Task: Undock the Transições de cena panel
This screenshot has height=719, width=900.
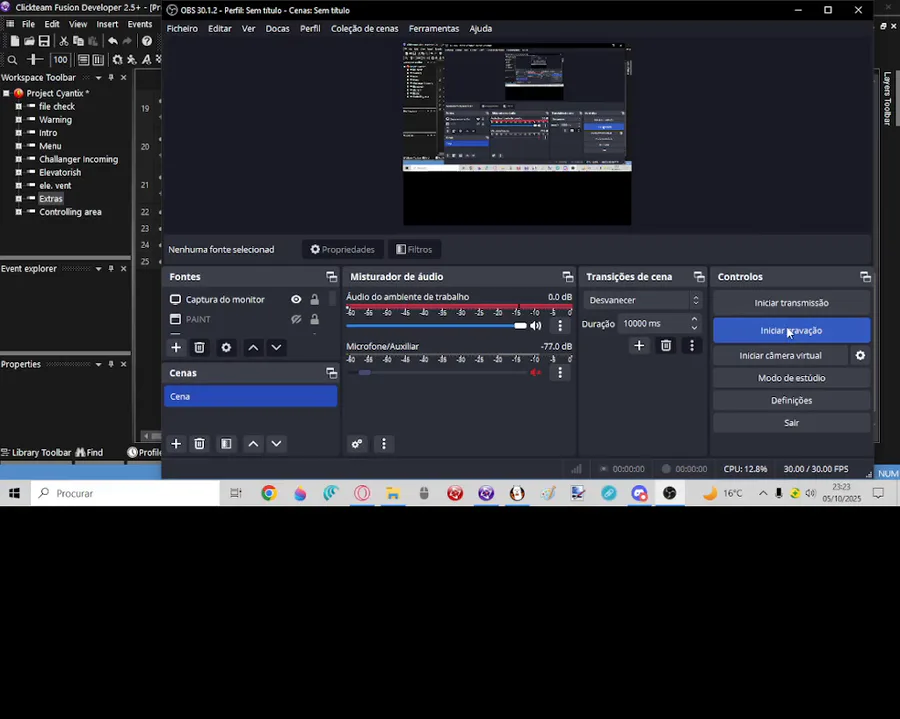Action: [699, 277]
